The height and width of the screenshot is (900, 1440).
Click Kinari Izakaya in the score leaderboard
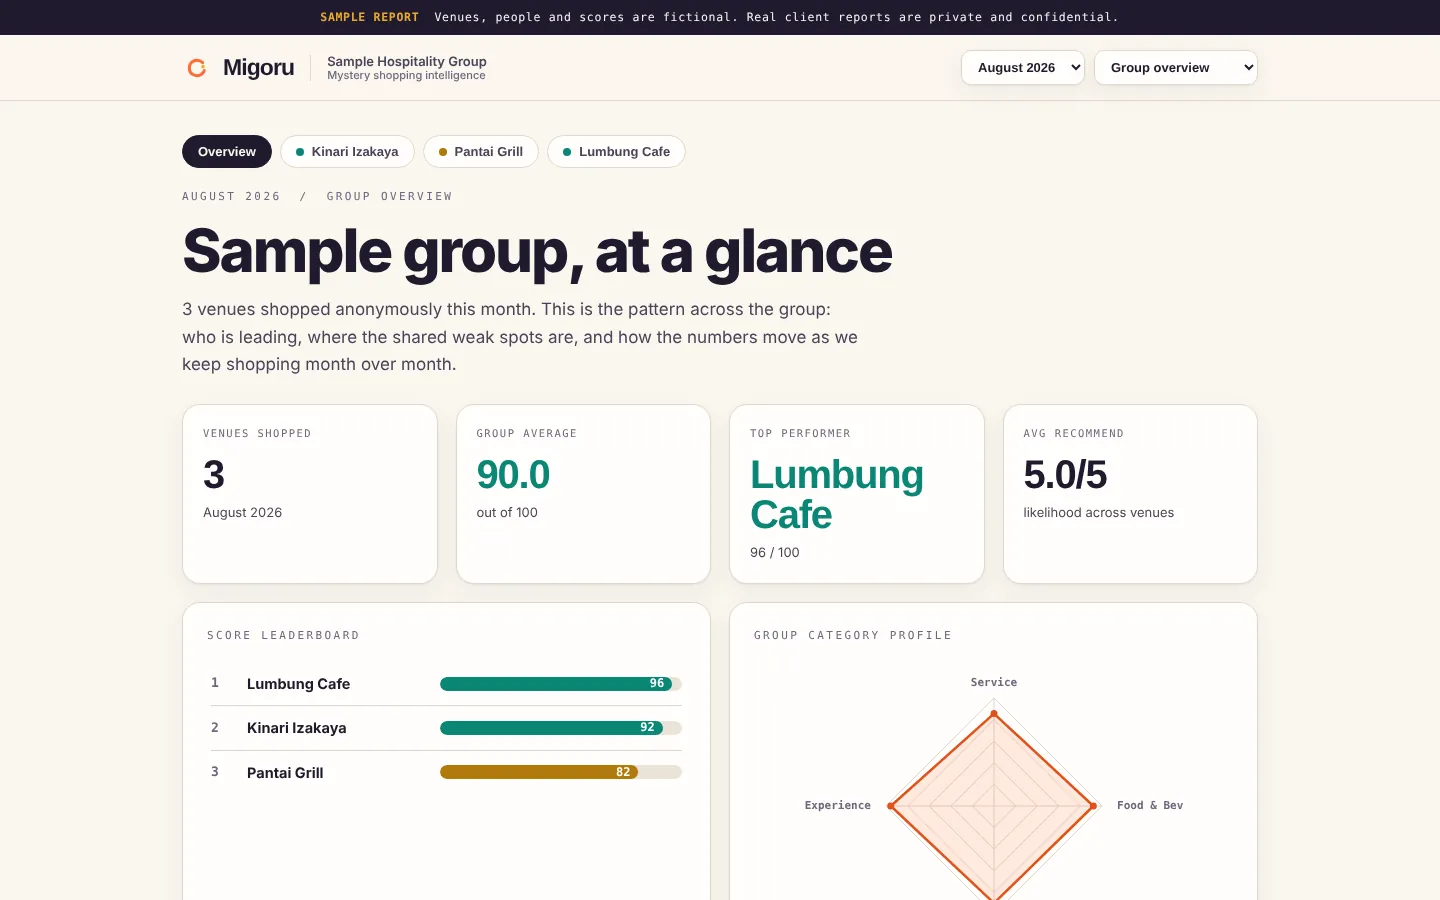(296, 728)
